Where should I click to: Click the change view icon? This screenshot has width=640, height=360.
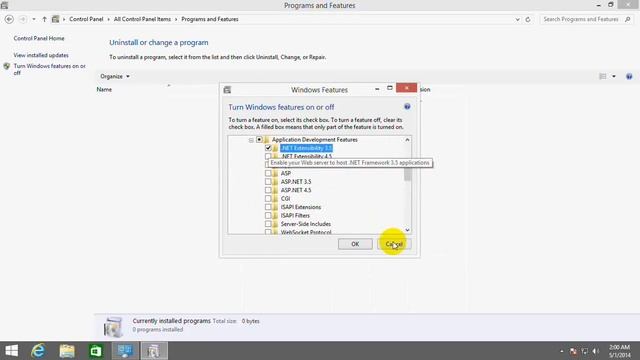[602, 76]
